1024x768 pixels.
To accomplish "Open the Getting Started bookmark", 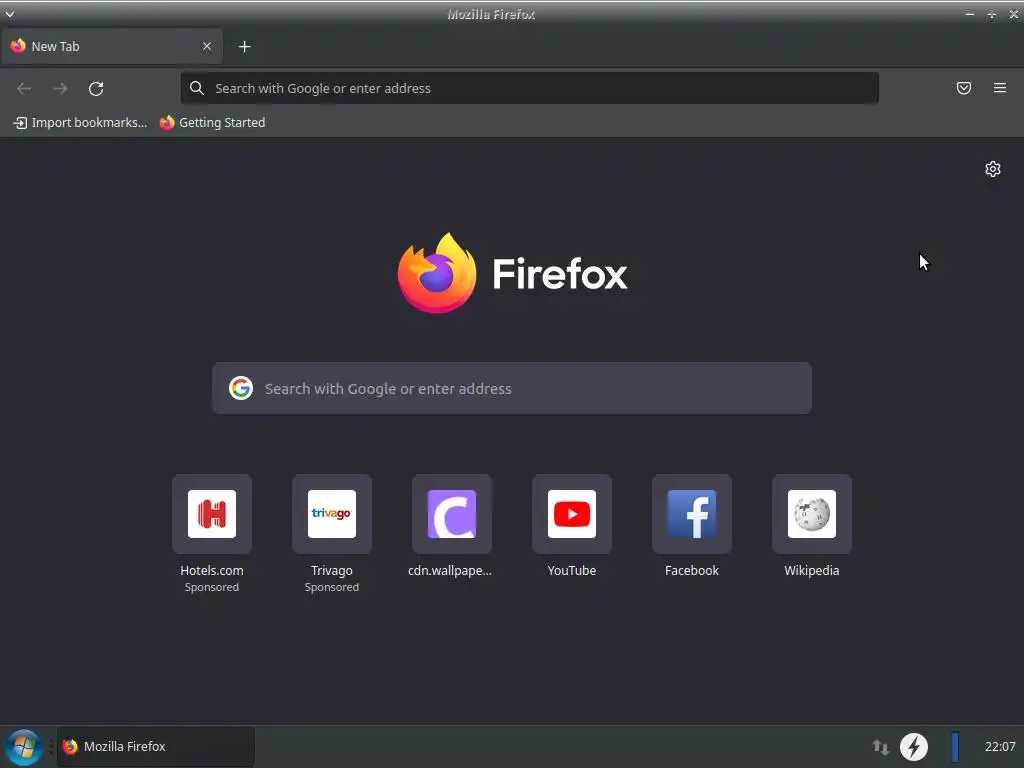I will tap(212, 123).
